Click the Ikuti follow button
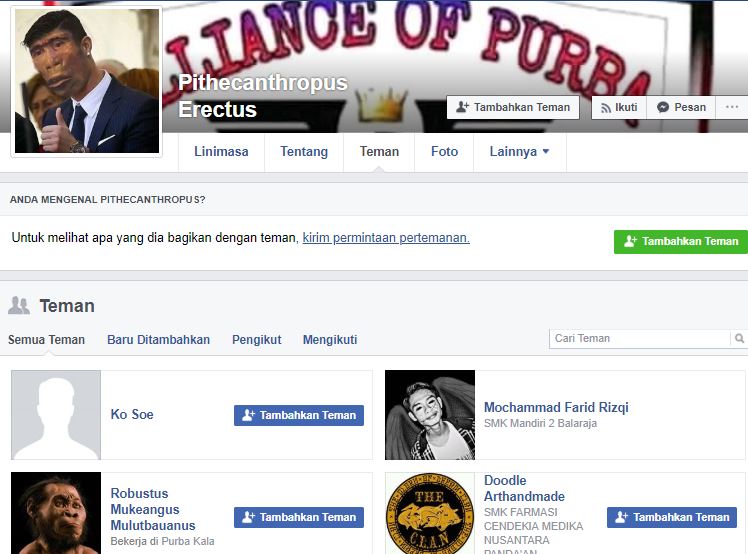The width and height of the screenshot is (748, 554). coord(618,107)
